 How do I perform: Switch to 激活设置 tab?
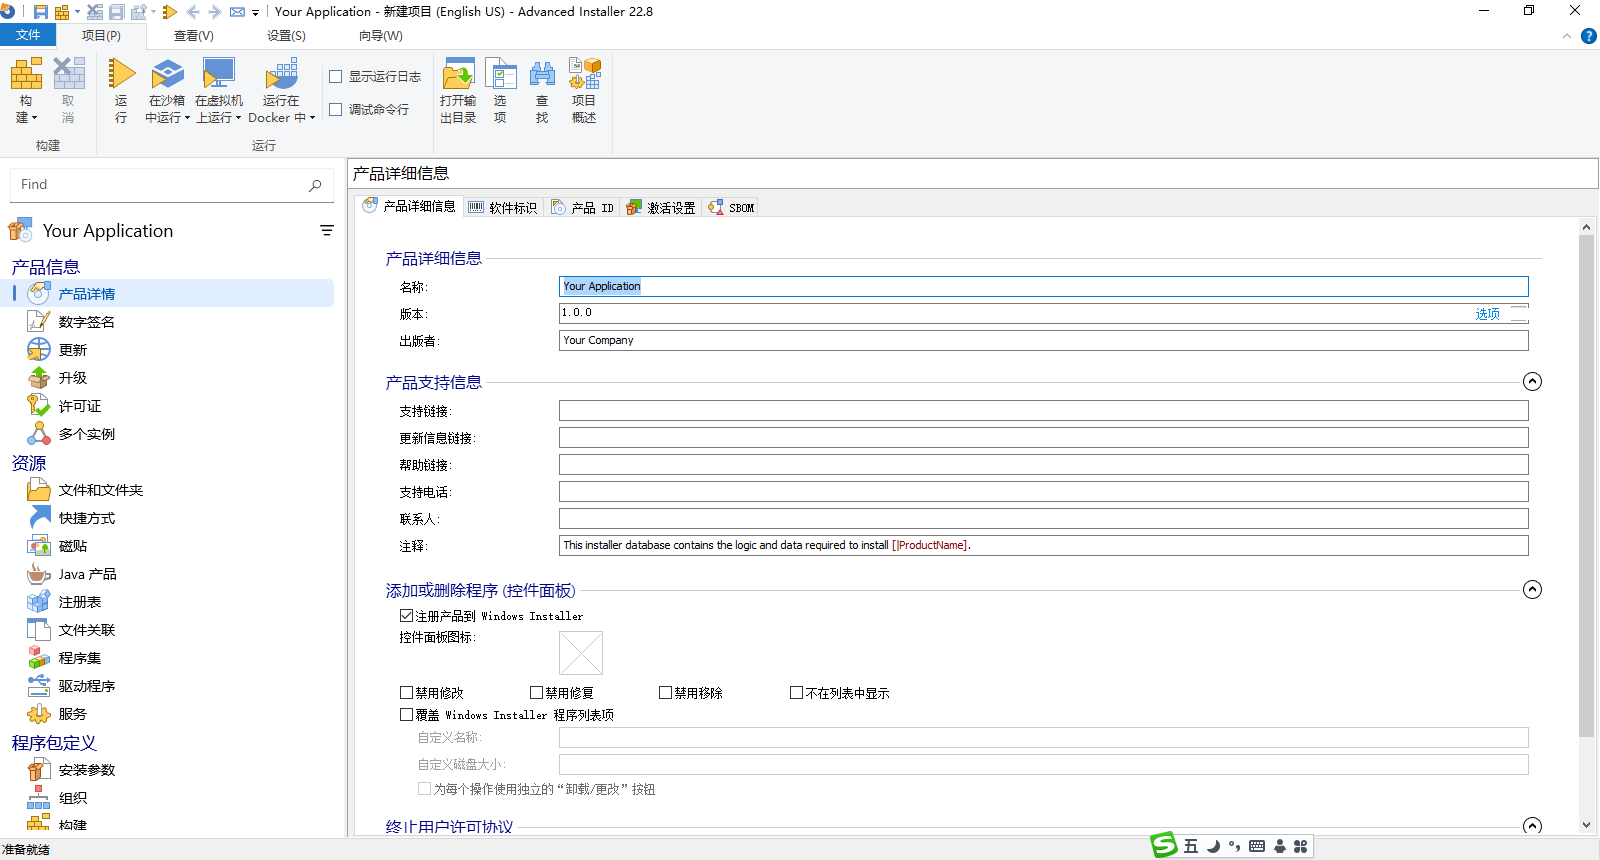click(x=660, y=207)
